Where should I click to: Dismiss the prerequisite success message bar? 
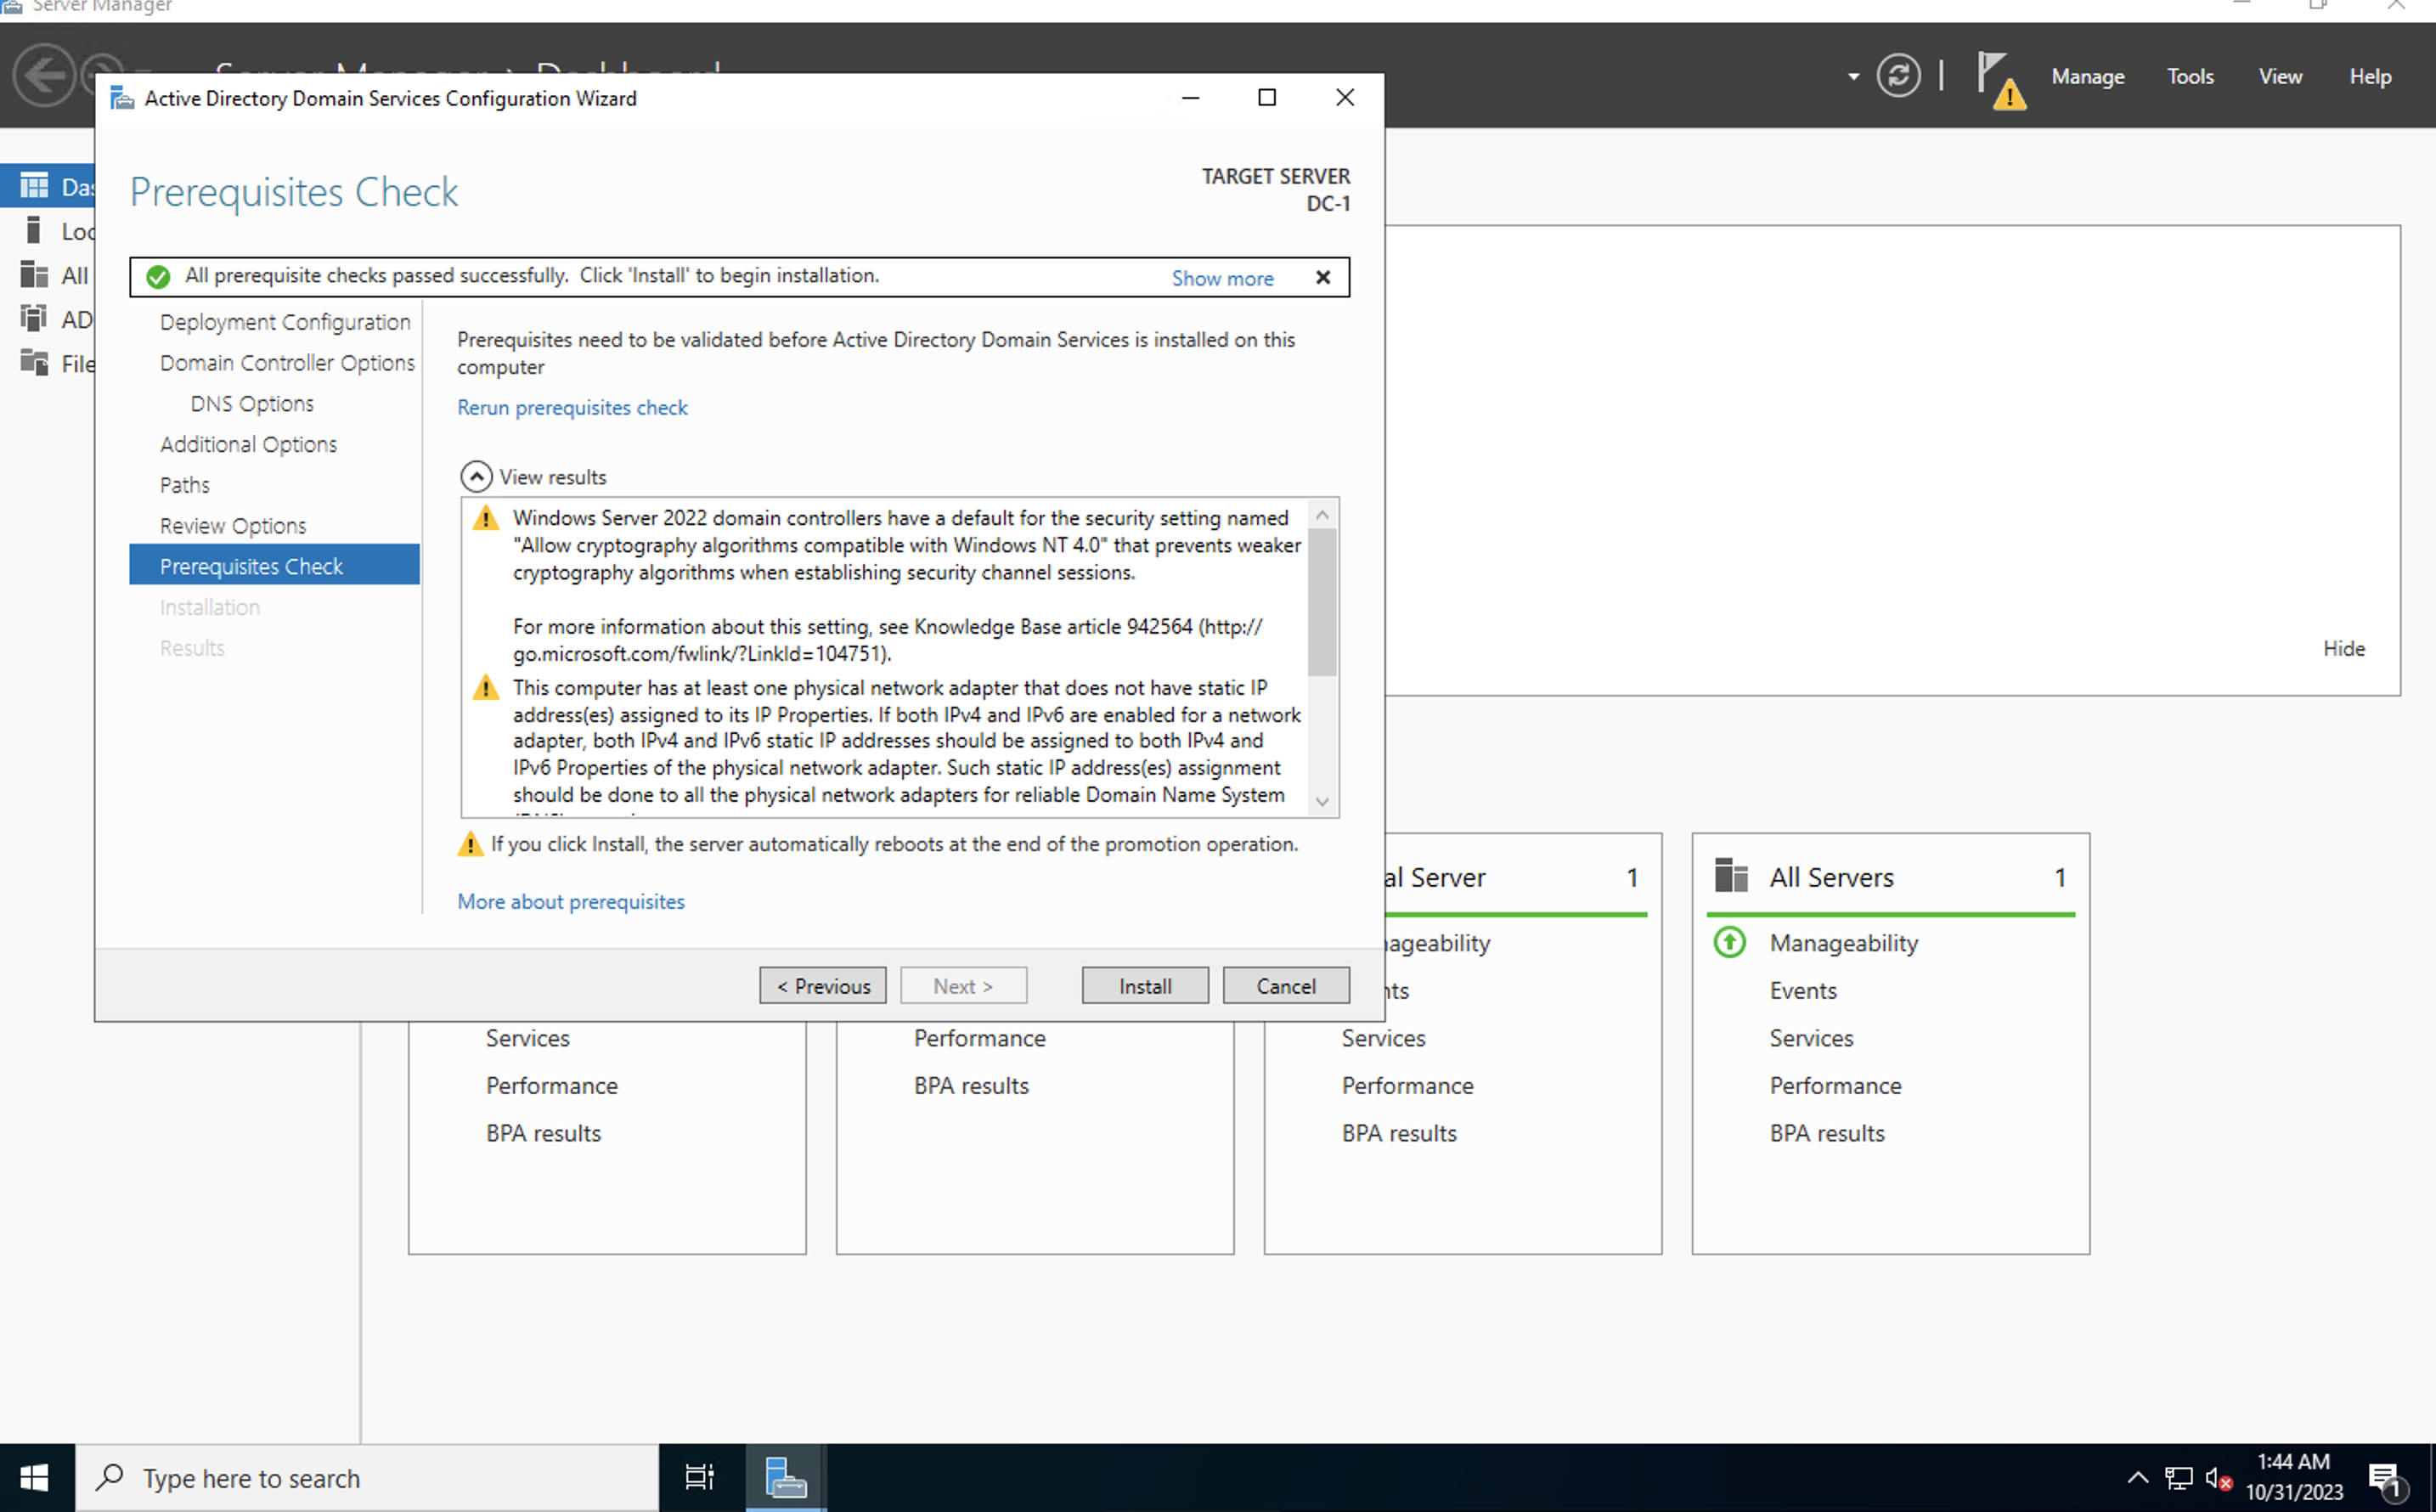[1322, 277]
